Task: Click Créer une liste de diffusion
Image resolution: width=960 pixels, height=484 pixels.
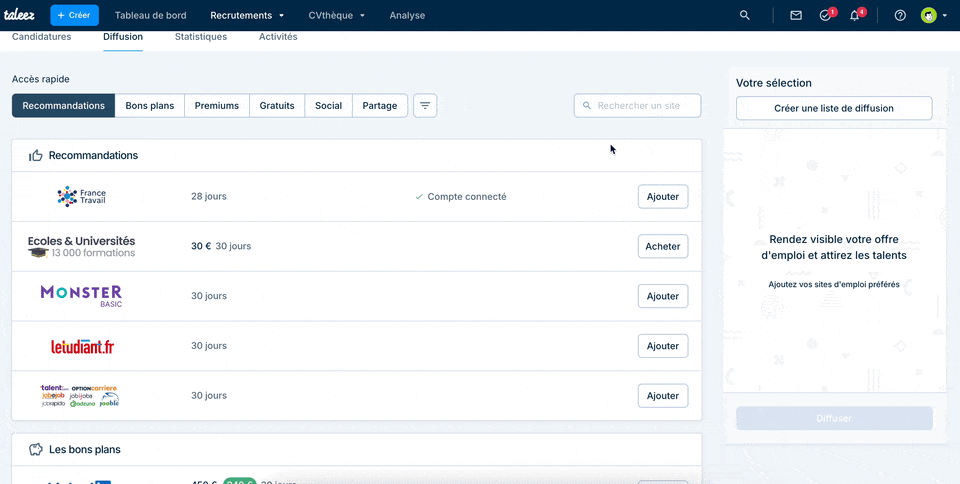Action: [x=834, y=108]
